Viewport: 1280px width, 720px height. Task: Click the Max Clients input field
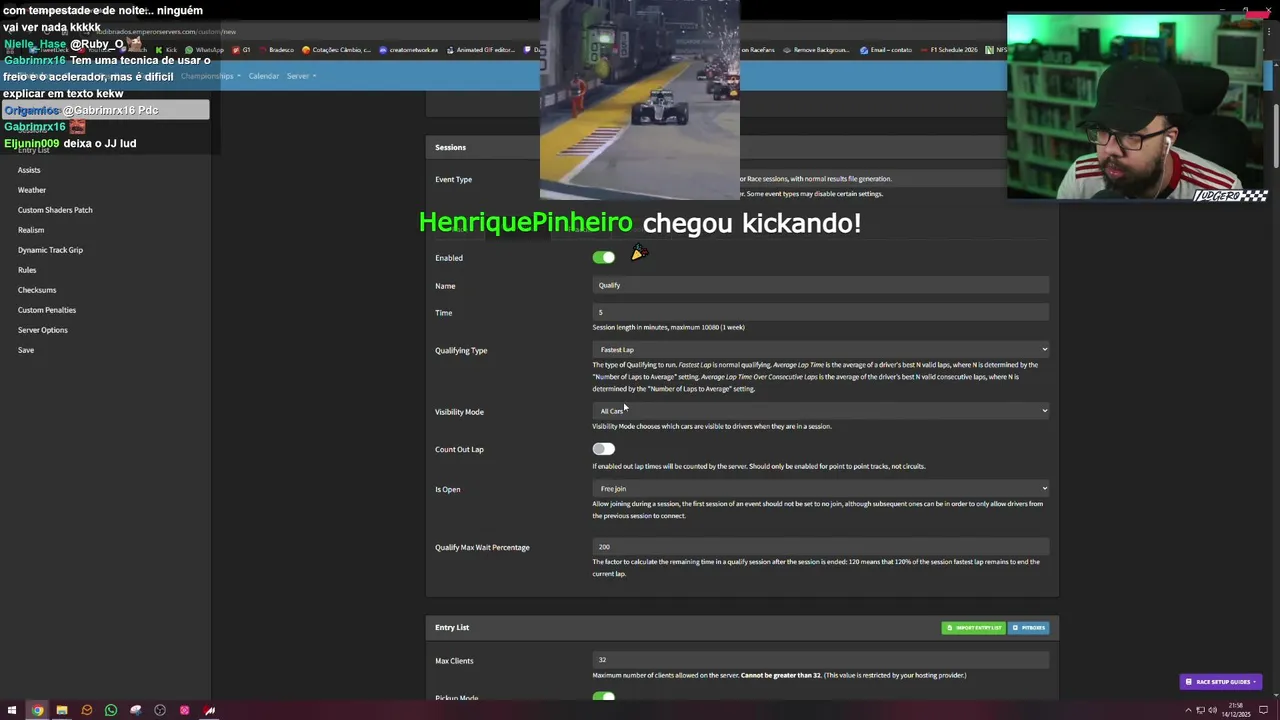pyautogui.click(x=821, y=660)
